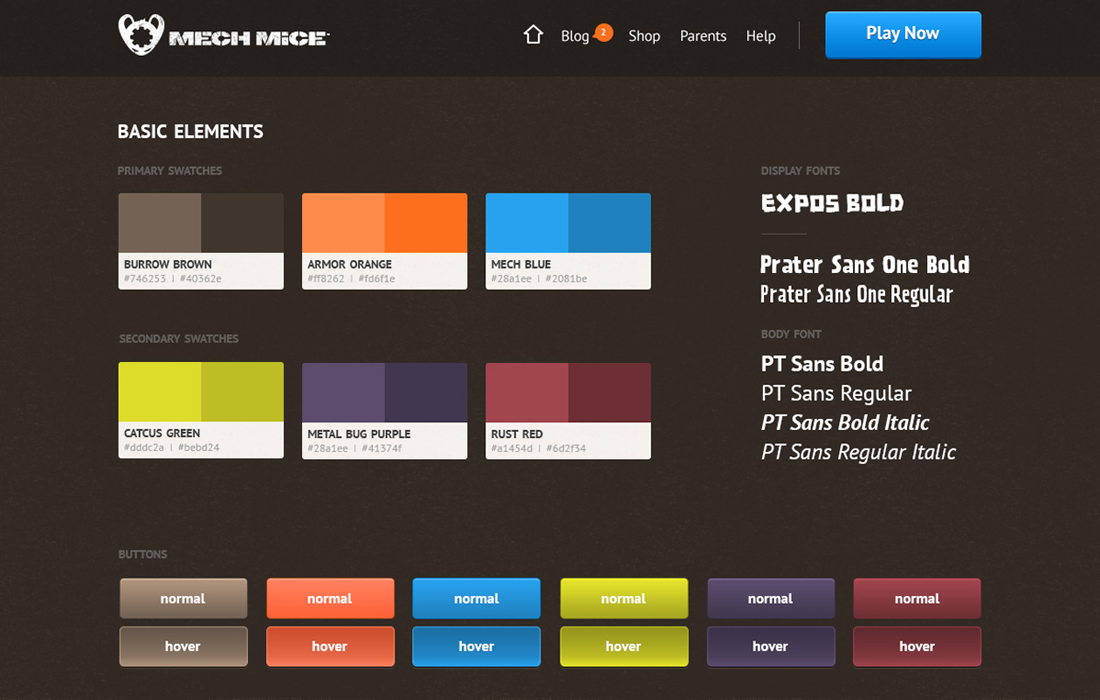The height and width of the screenshot is (700, 1100).
Task: Click the yellow-green normal button
Action: point(624,598)
